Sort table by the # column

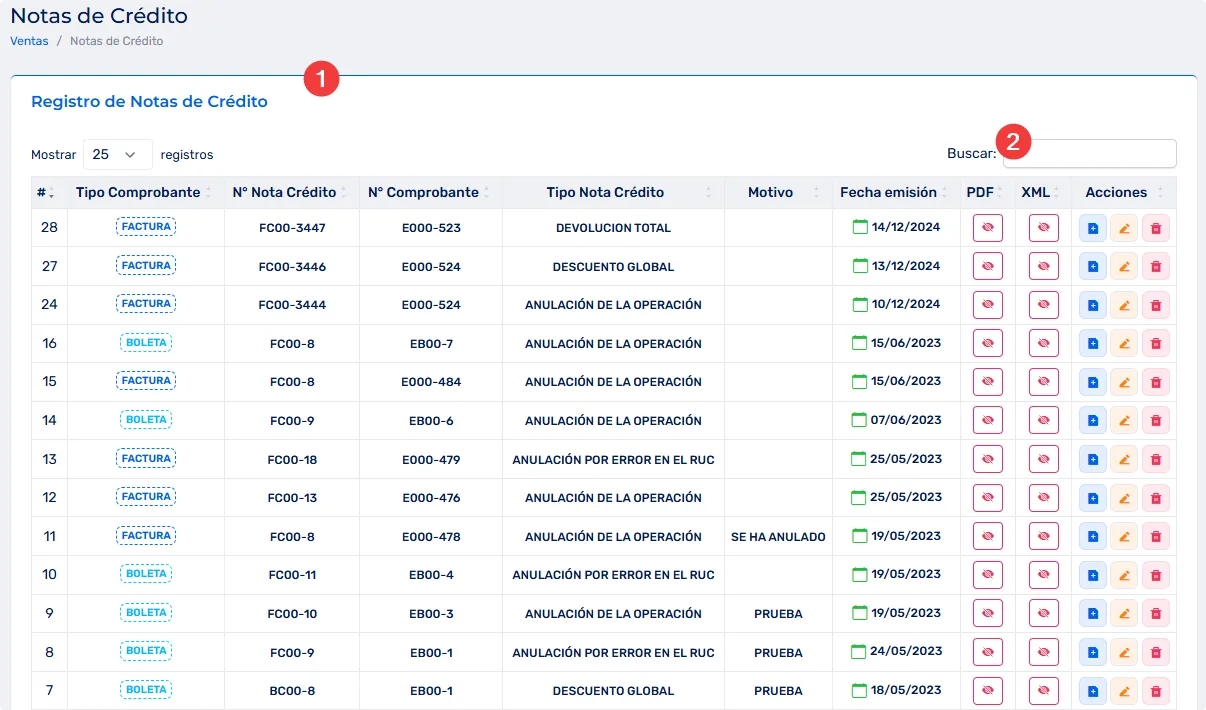(46, 193)
